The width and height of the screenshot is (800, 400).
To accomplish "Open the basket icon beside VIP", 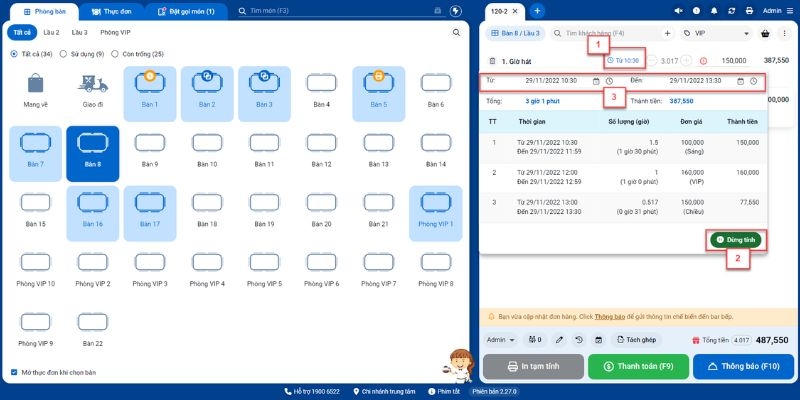I will [765, 33].
